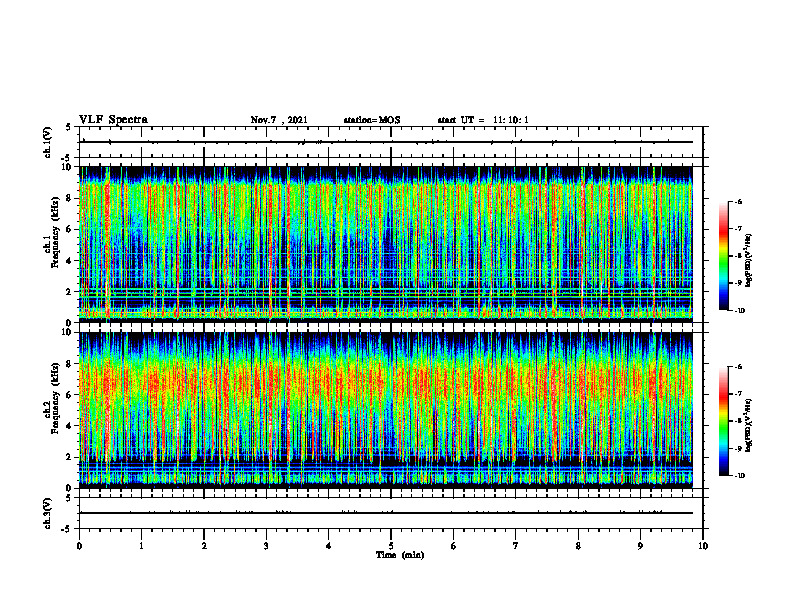
Task: Click the ch.1 voltage waveform trace
Action: pyautogui.click(x=386, y=142)
